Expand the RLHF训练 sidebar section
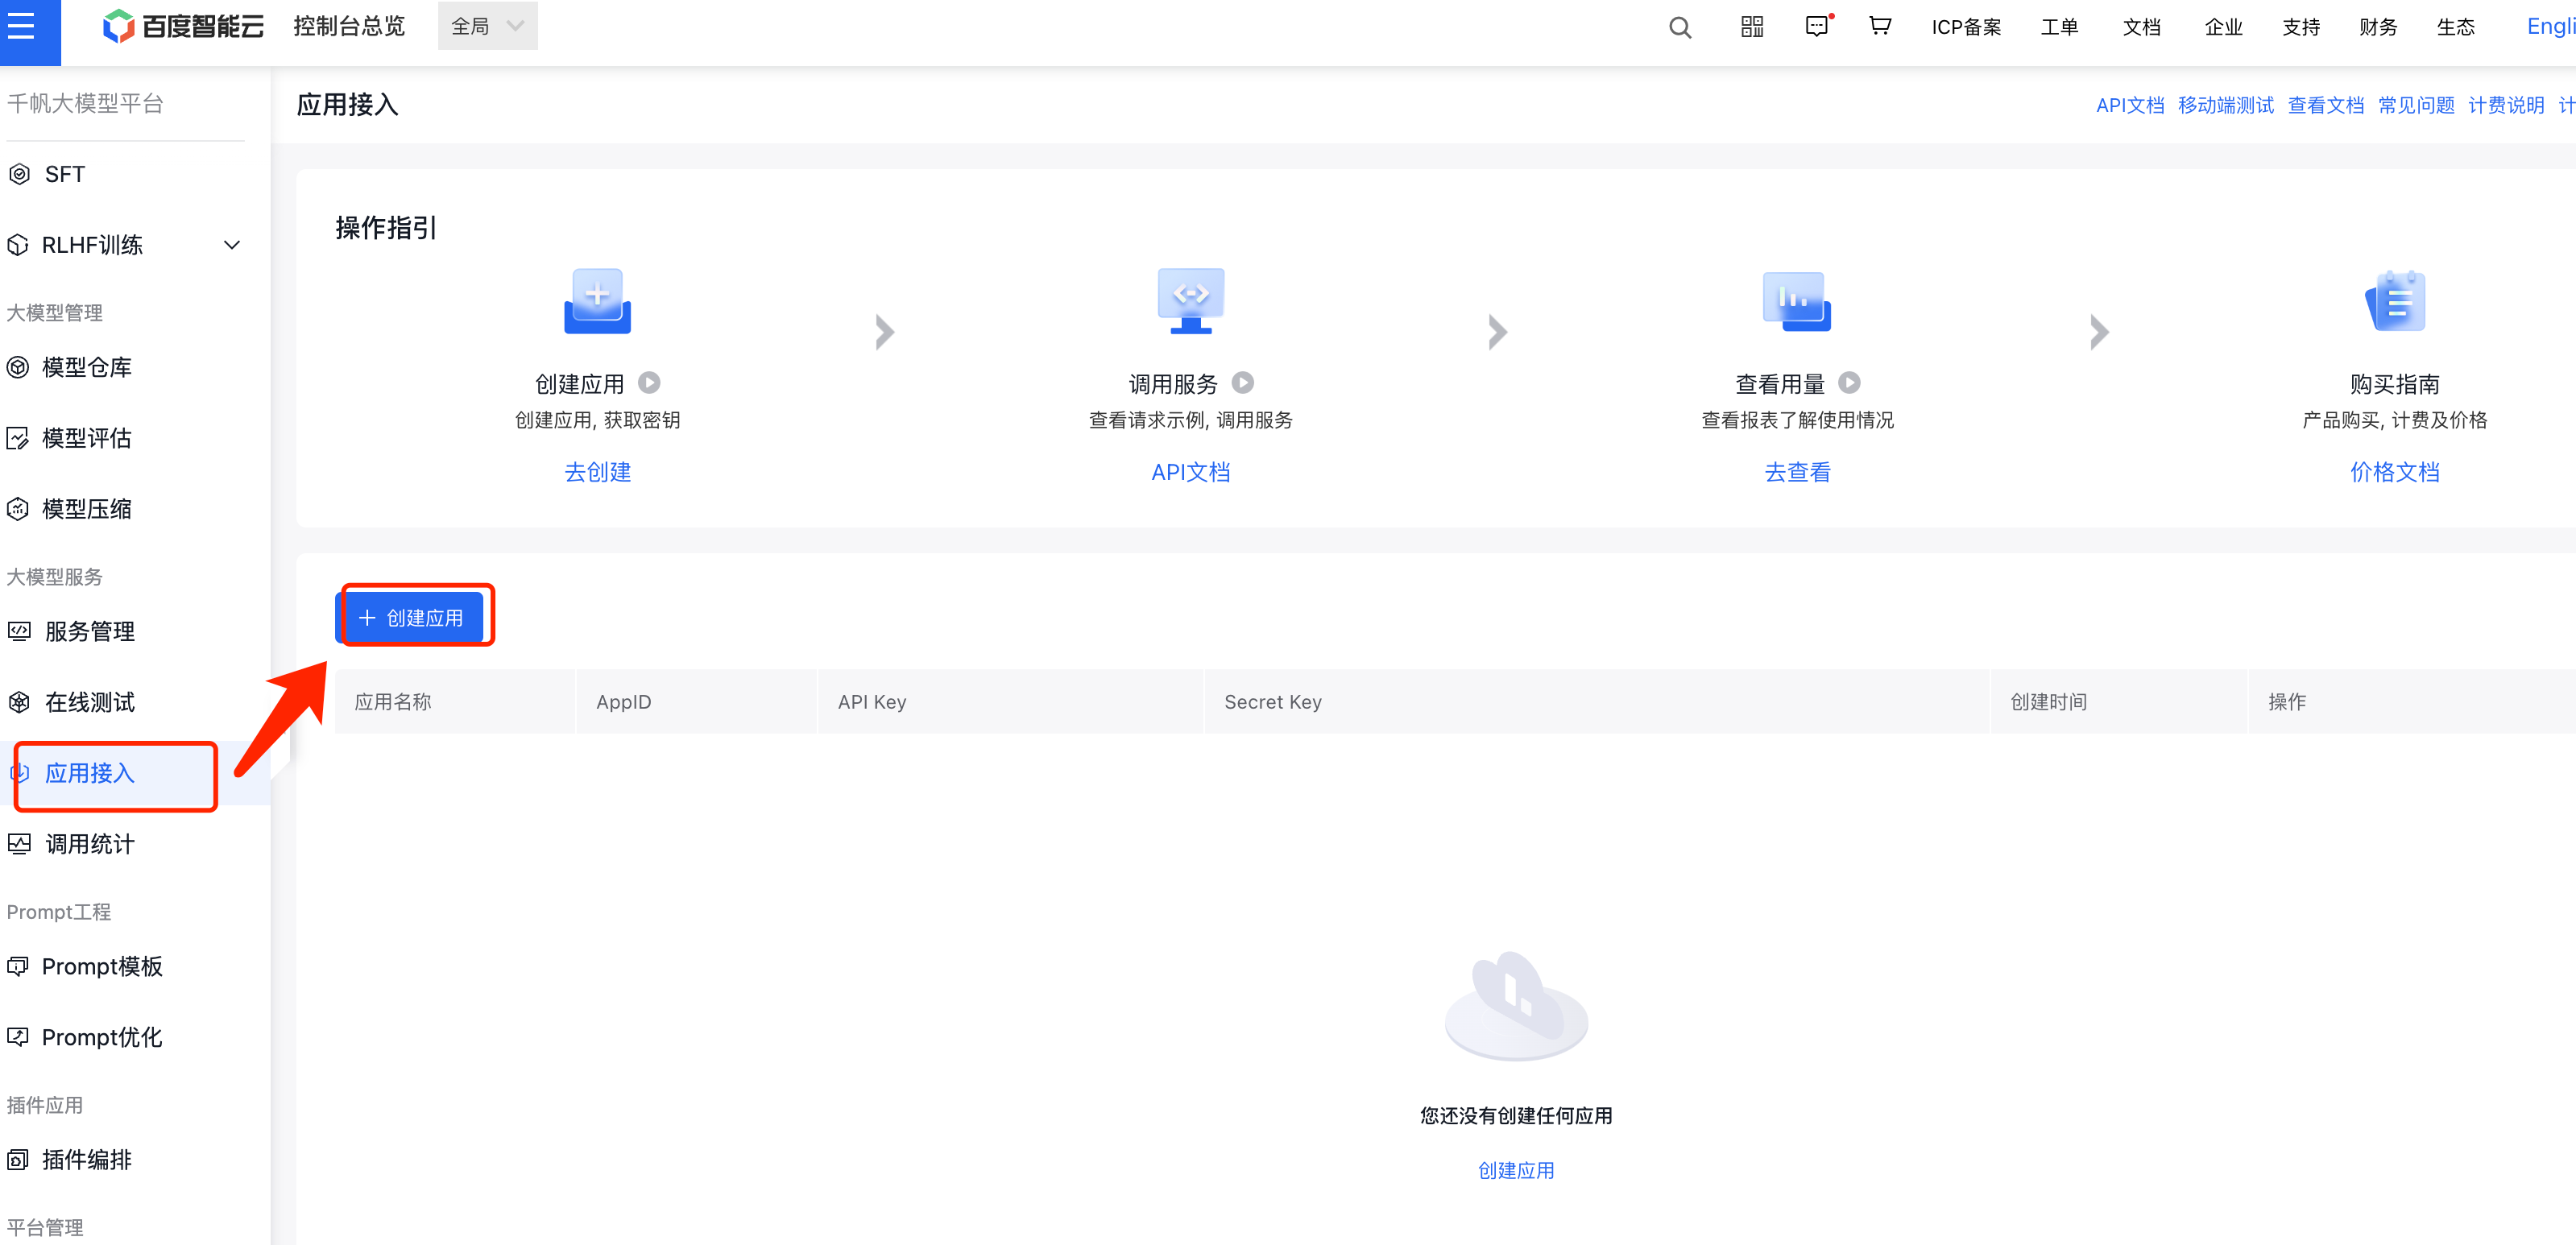Viewport: 2576px width, 1245px height. [231, 245]
